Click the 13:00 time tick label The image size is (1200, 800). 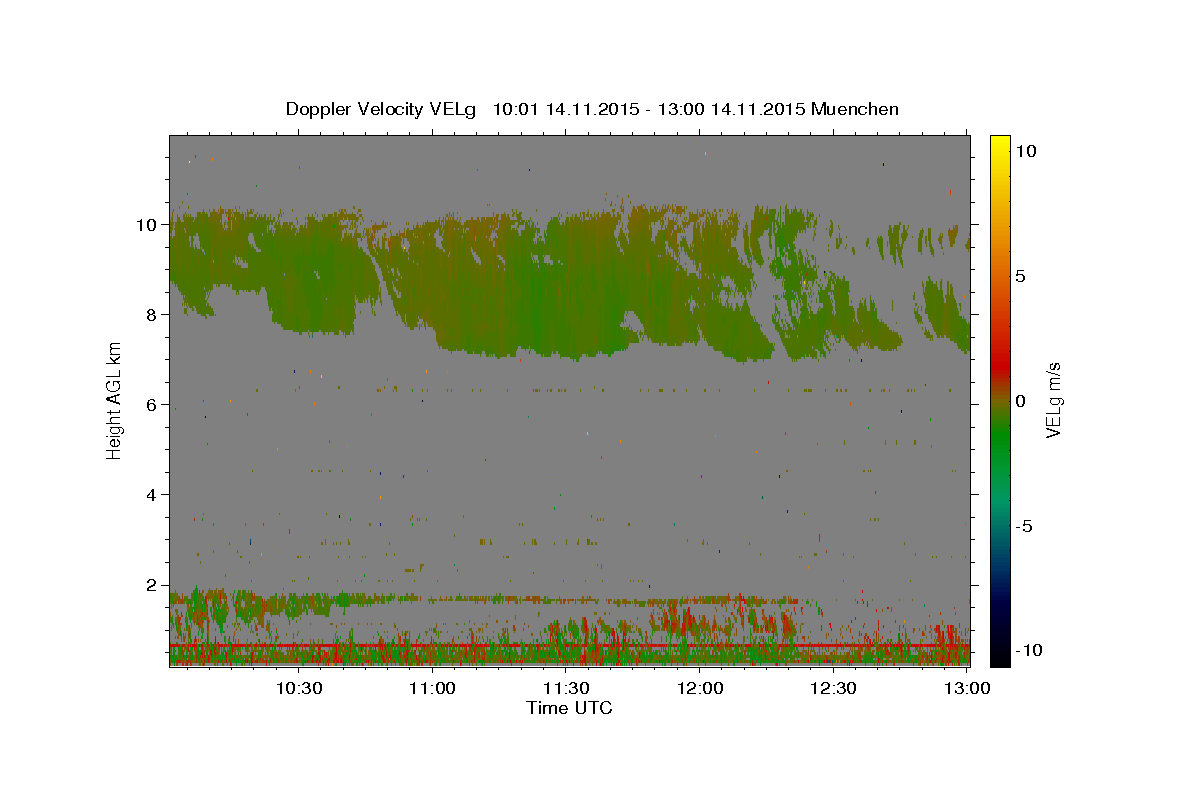968,688
